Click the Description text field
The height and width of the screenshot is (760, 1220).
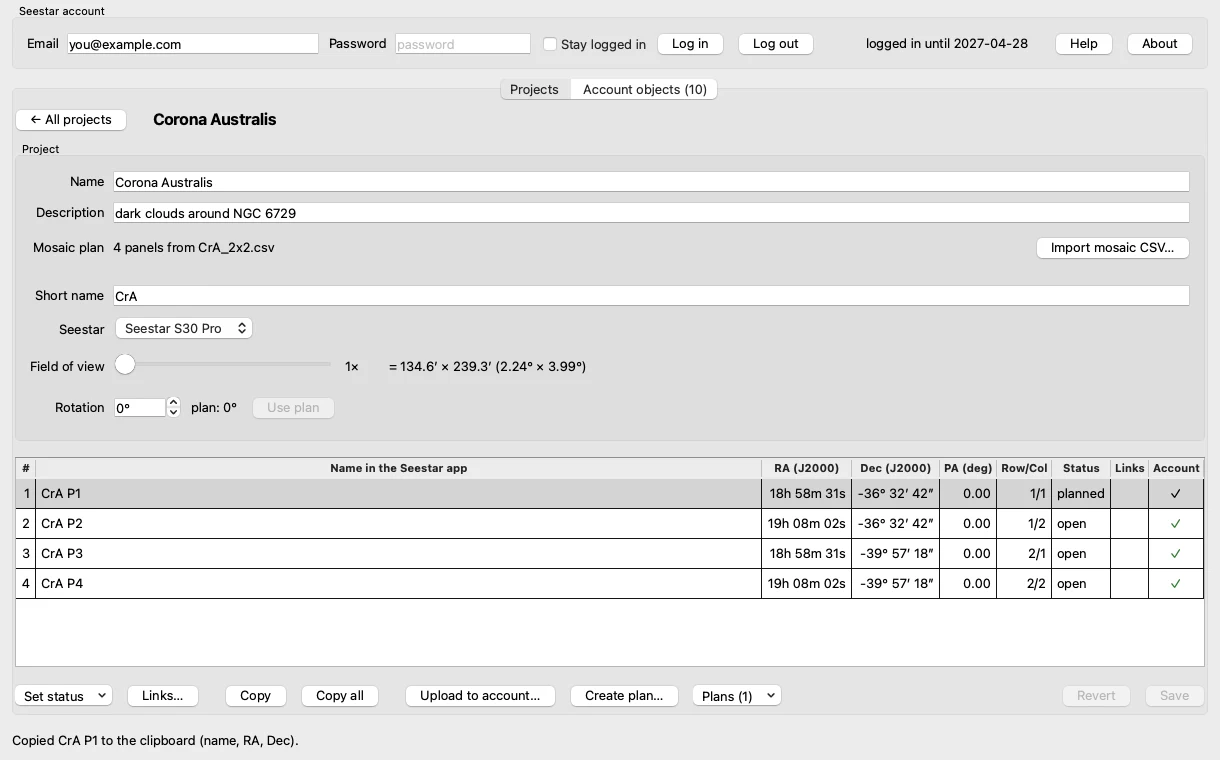pos(651,213)
